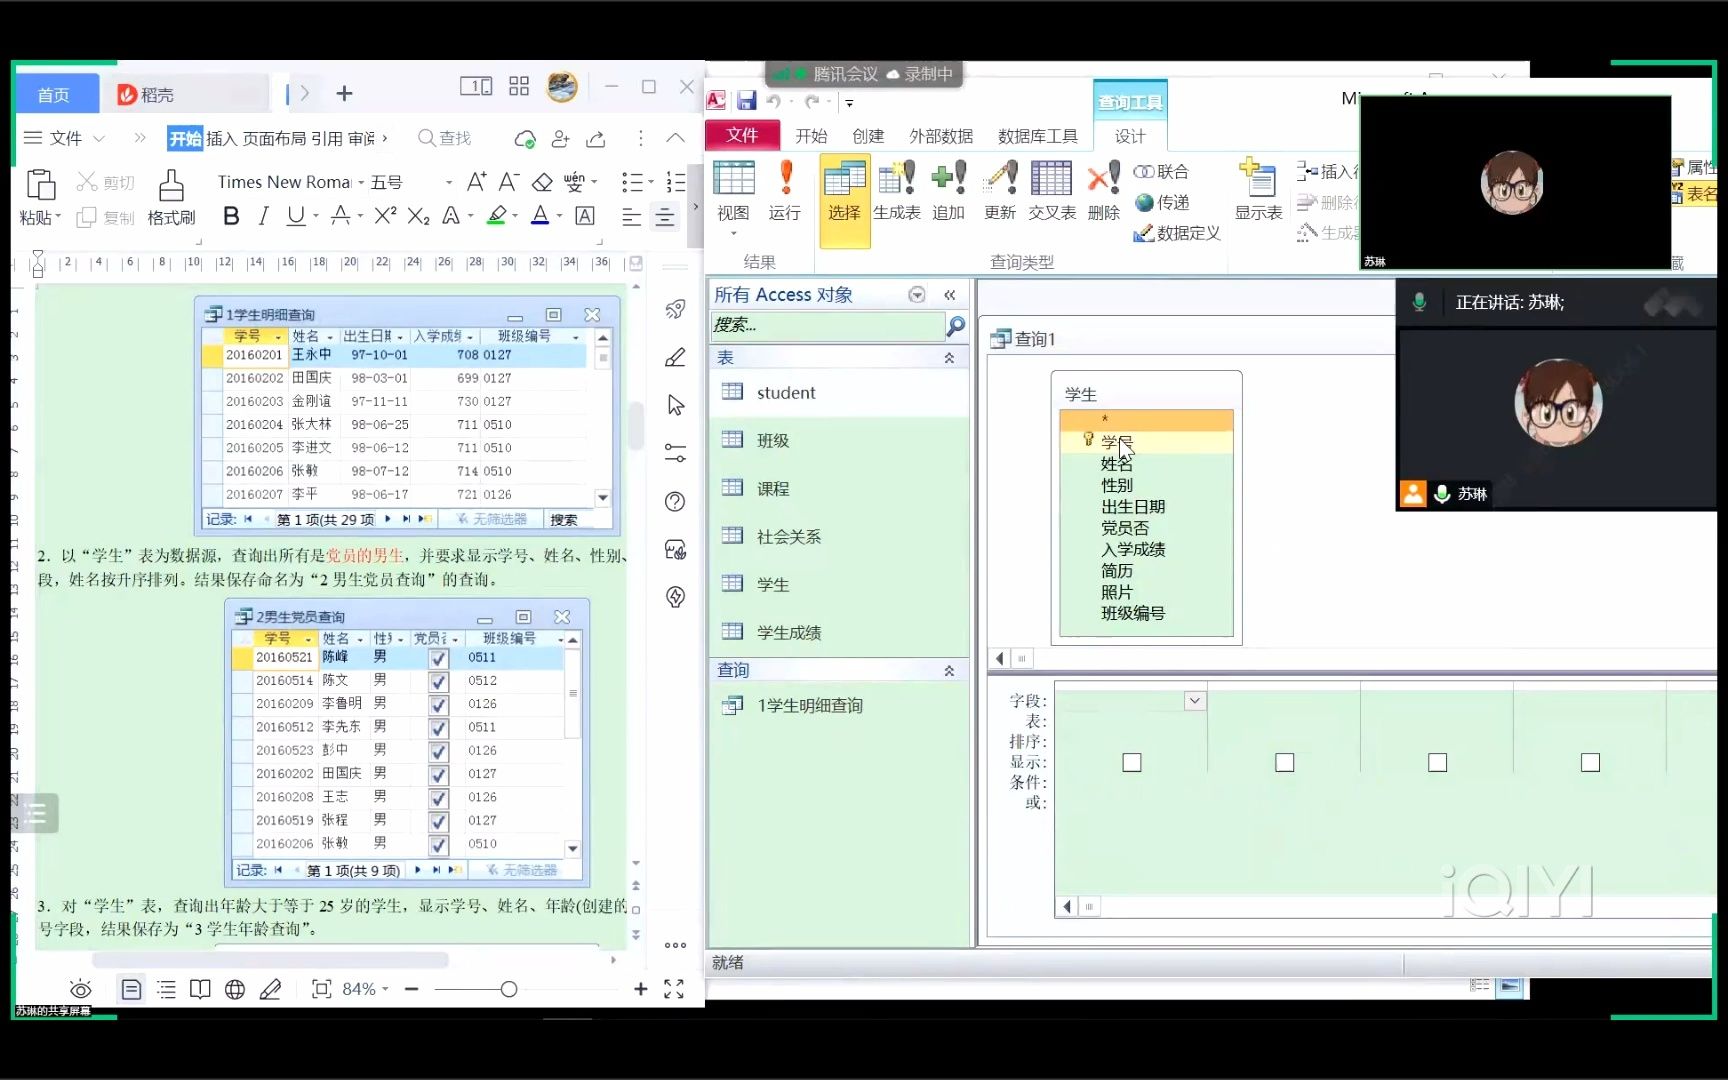Open the 首页 tab in WPS
1728x1080 pixels.
tap(55, 94)
